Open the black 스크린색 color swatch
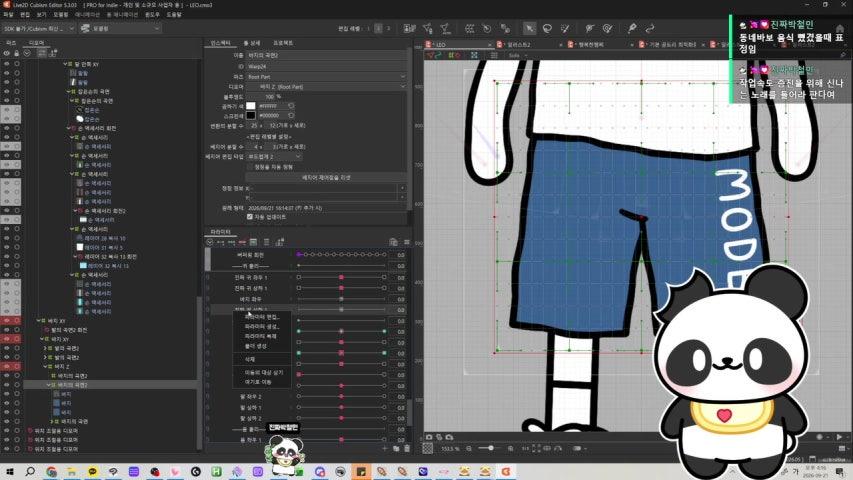This screenshot has width=853, height=480. (x=251, y=115)
